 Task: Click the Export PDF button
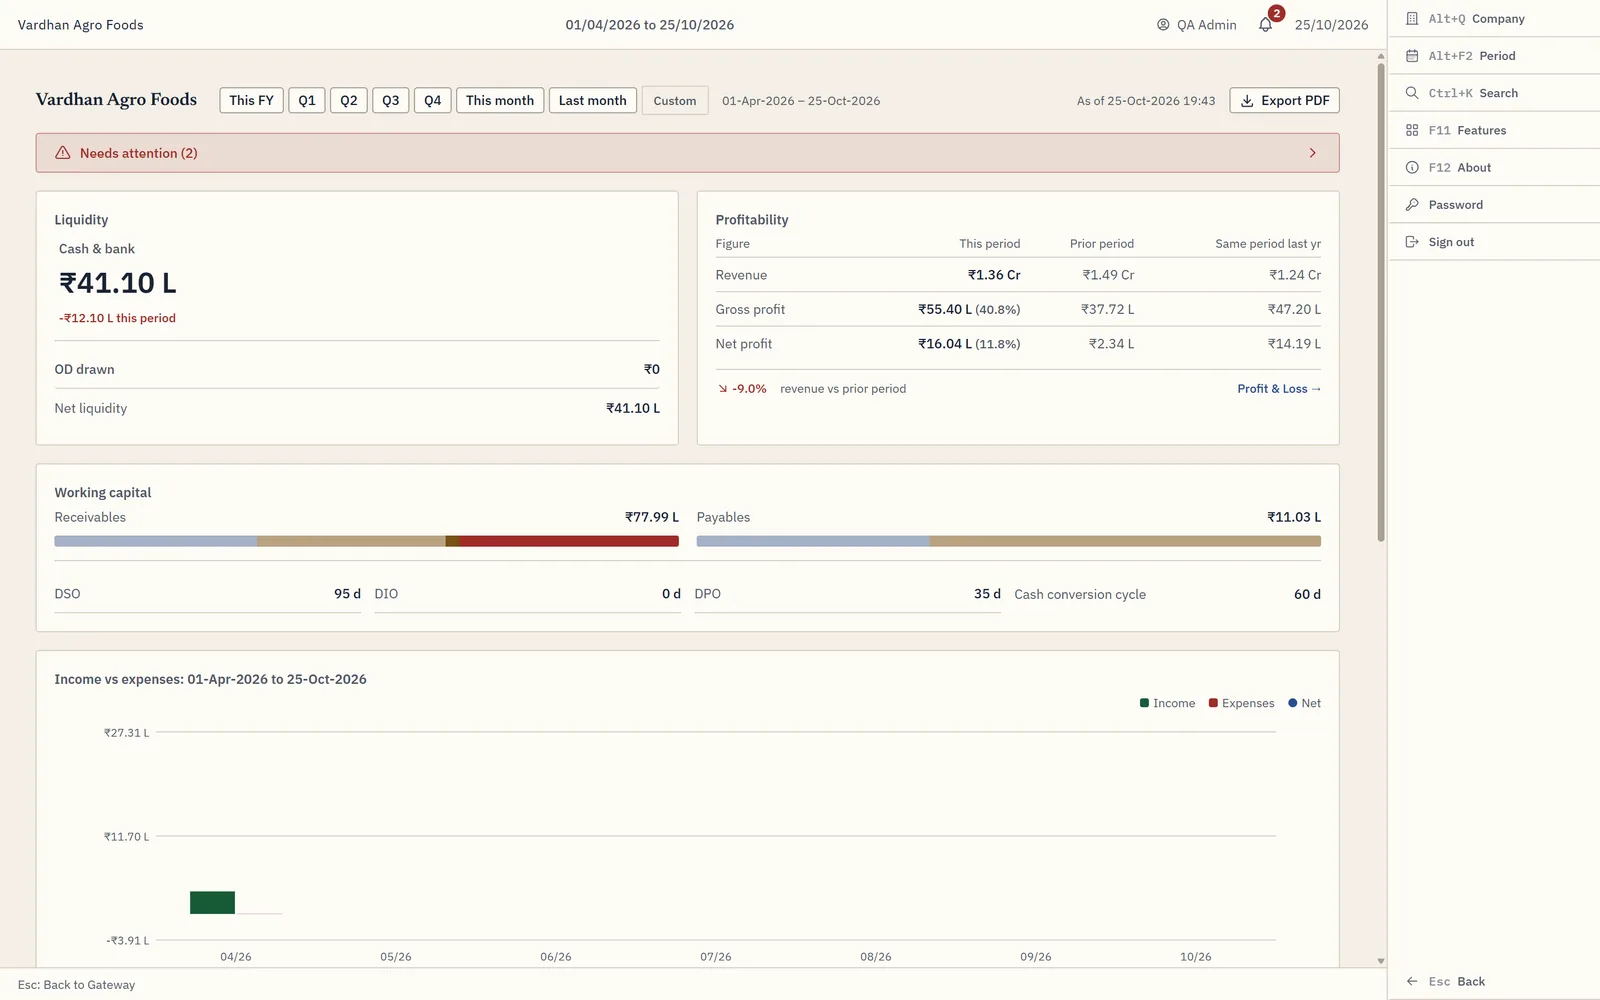[1285, 101]
